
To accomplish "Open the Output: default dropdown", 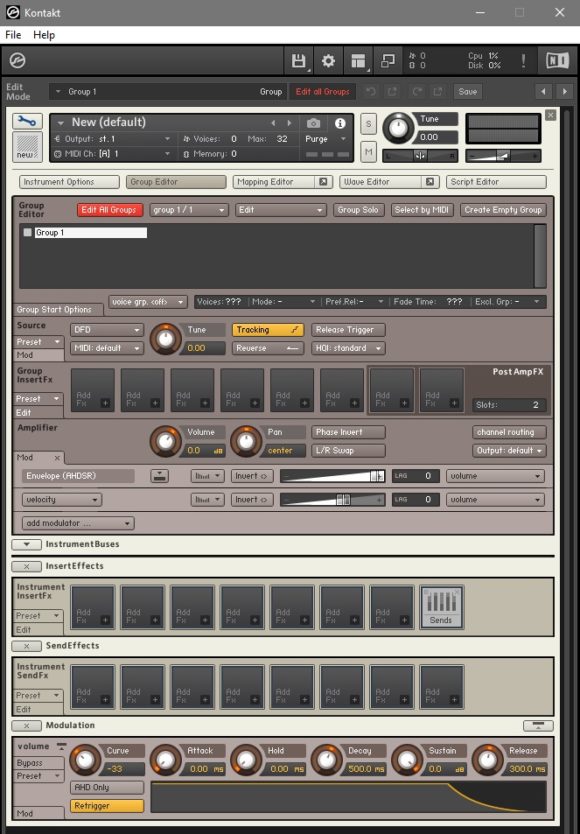I will (509, 451).
